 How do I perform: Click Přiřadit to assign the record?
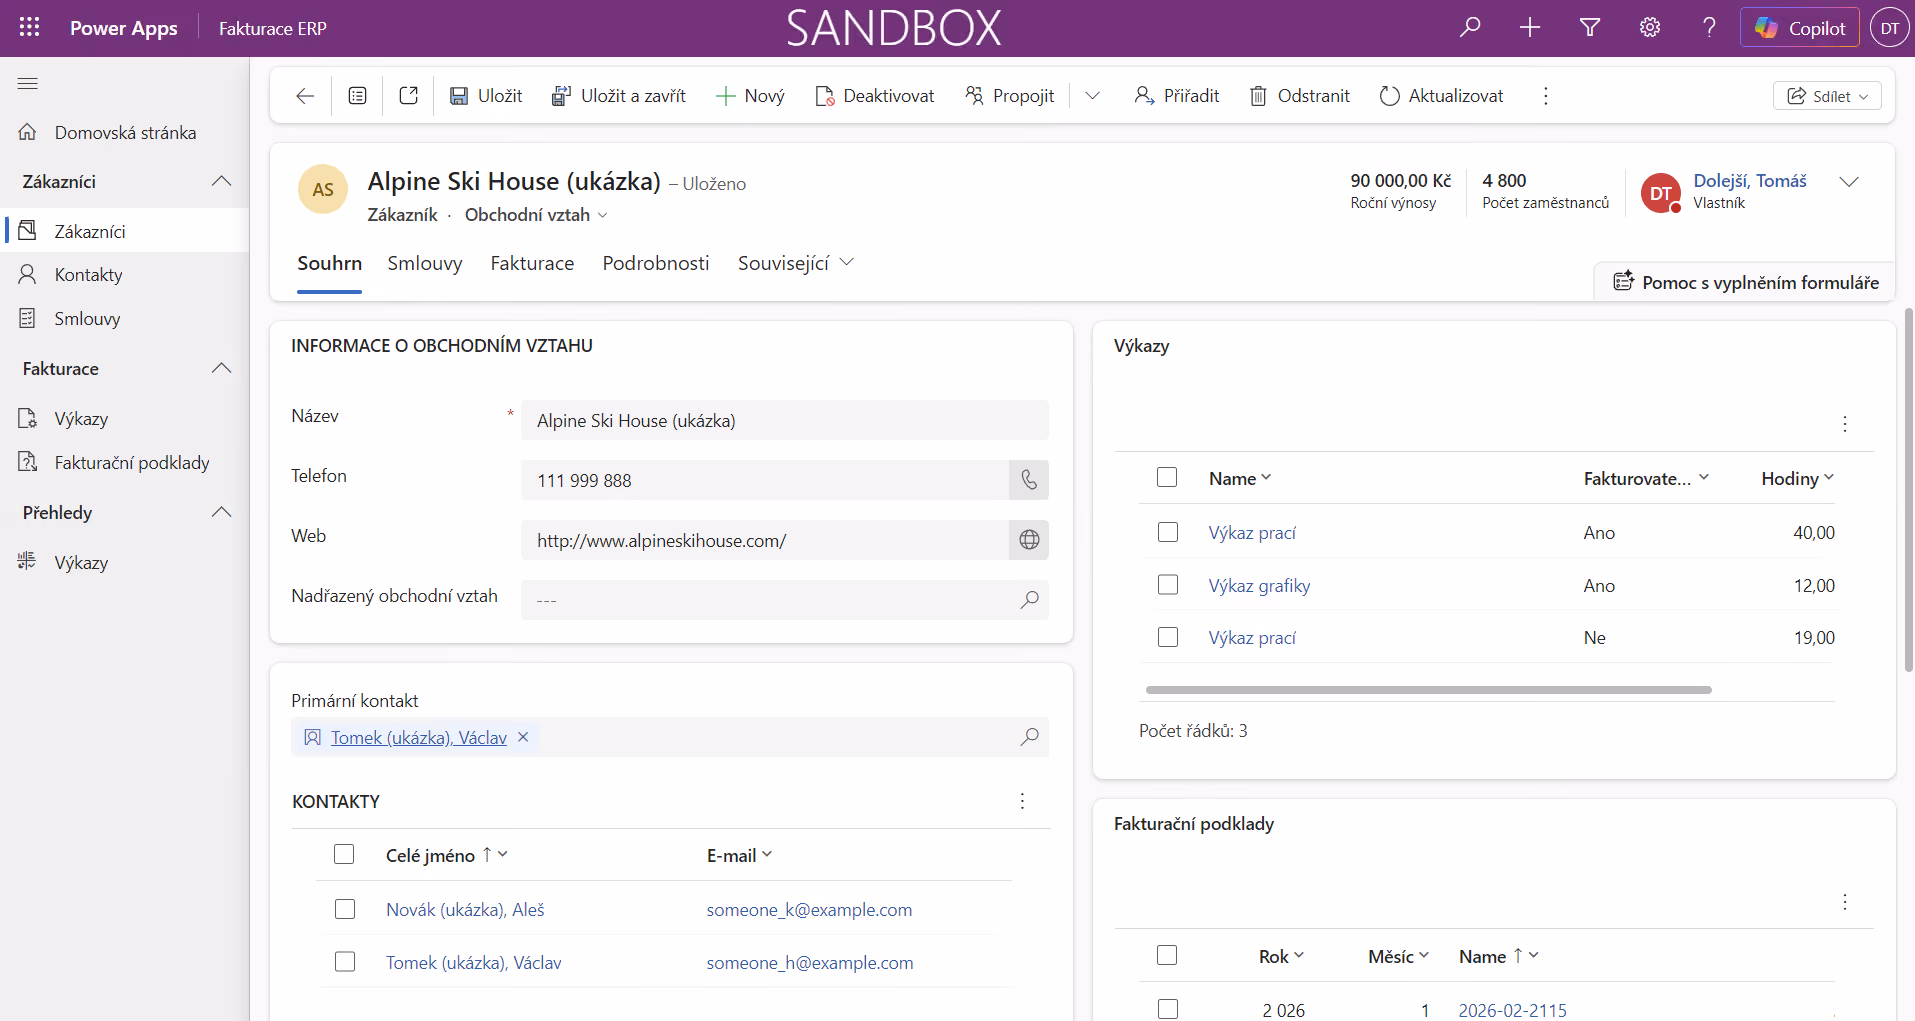[x=1177, y=96]
